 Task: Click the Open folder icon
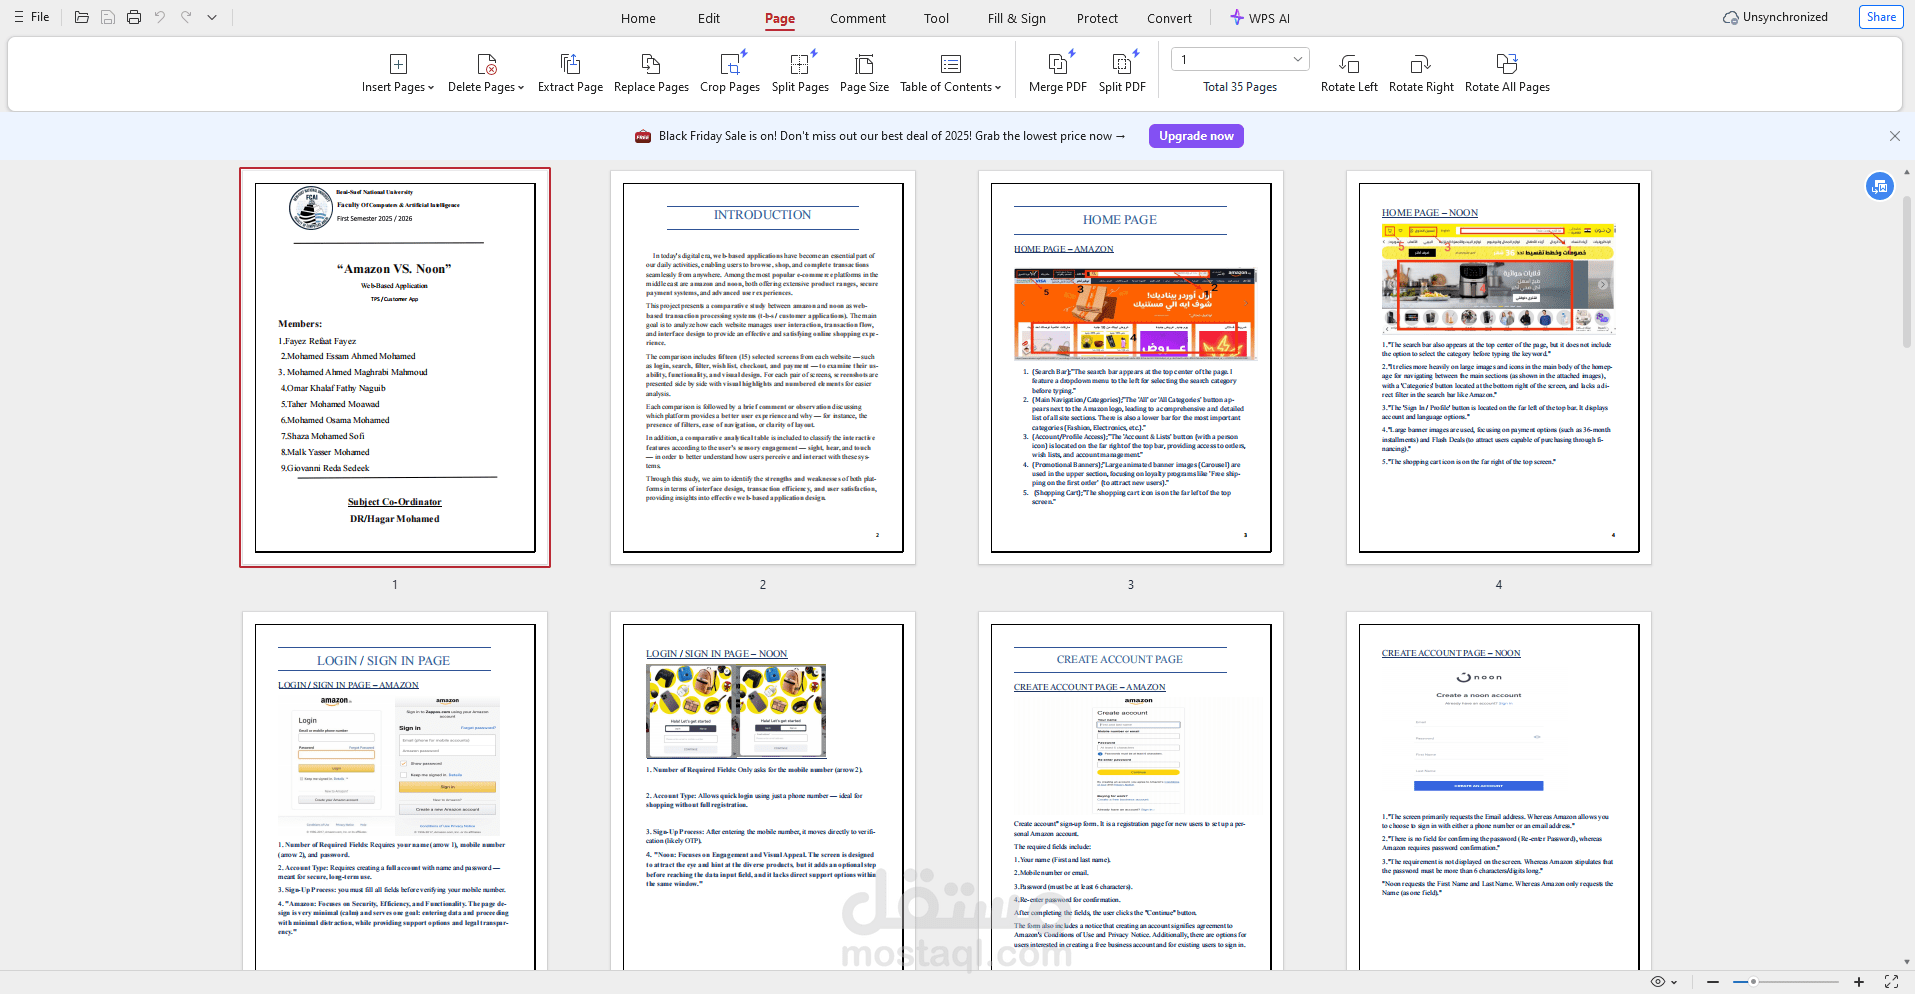click(82, 17)
